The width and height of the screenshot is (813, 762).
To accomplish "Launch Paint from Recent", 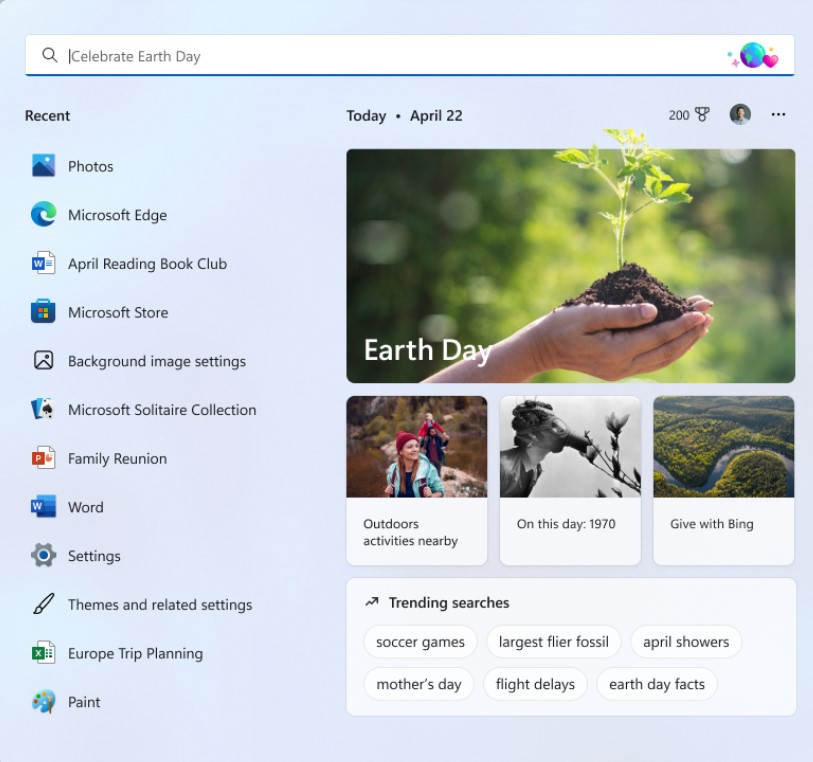I will coord(42,702).
